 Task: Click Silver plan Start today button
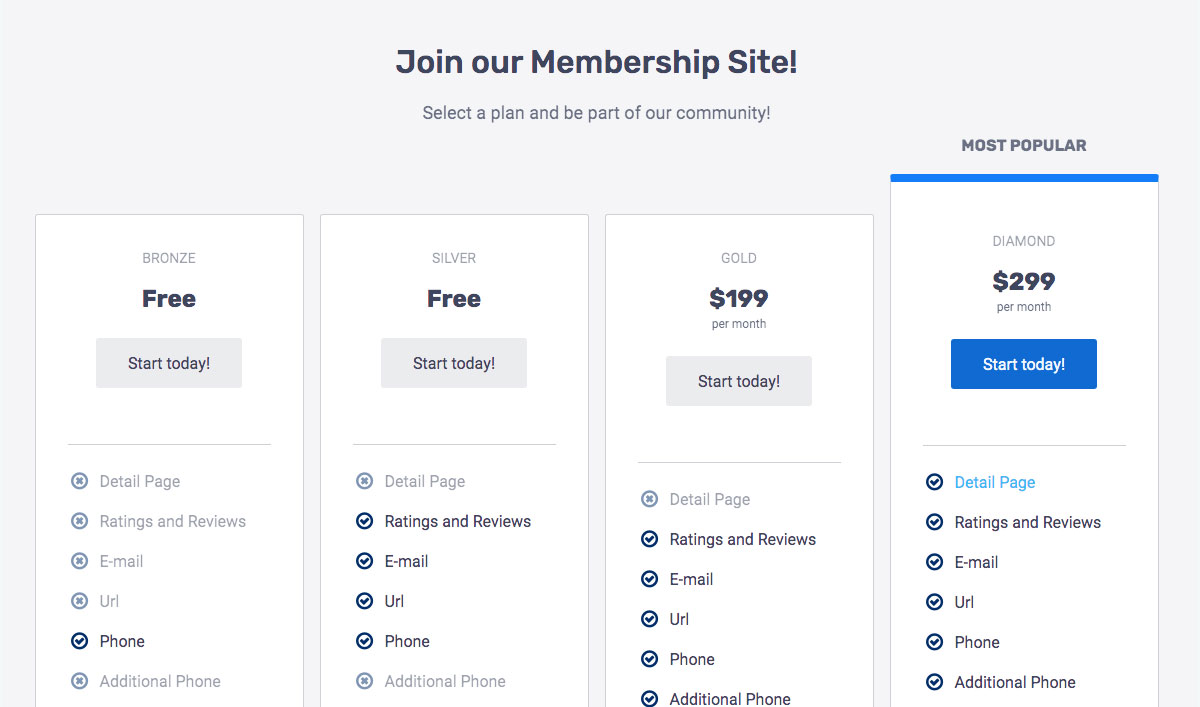454,363
